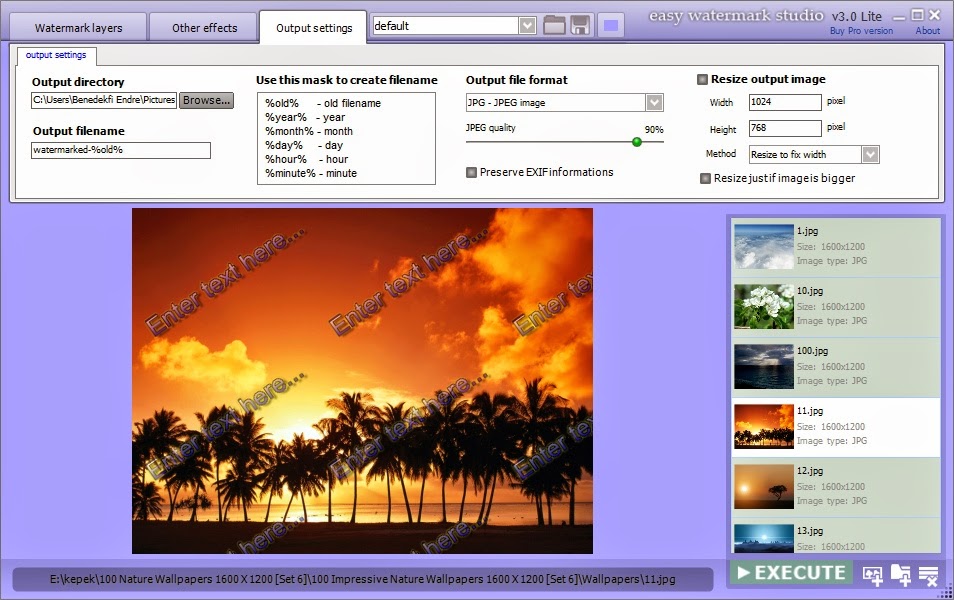This screenshot has height=600, width=954.
Task: Click the purple background color square
Action: pos(611,26)
